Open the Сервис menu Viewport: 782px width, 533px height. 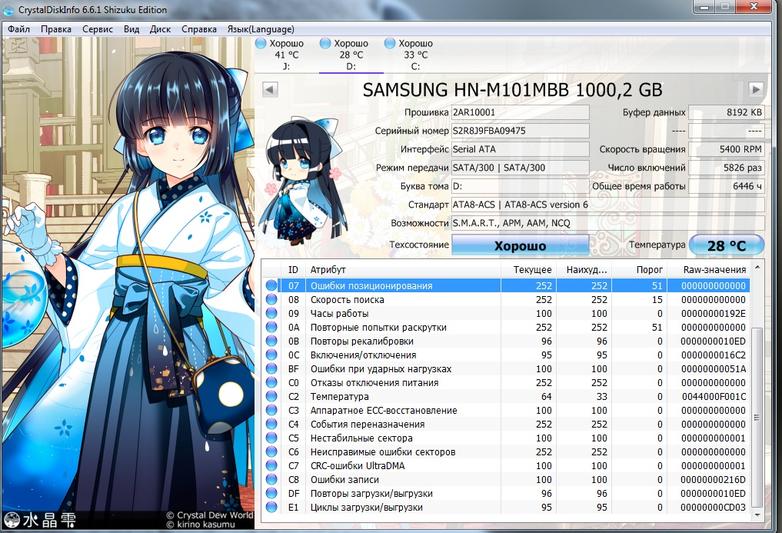pyautogui.click(x=97, y=29)
